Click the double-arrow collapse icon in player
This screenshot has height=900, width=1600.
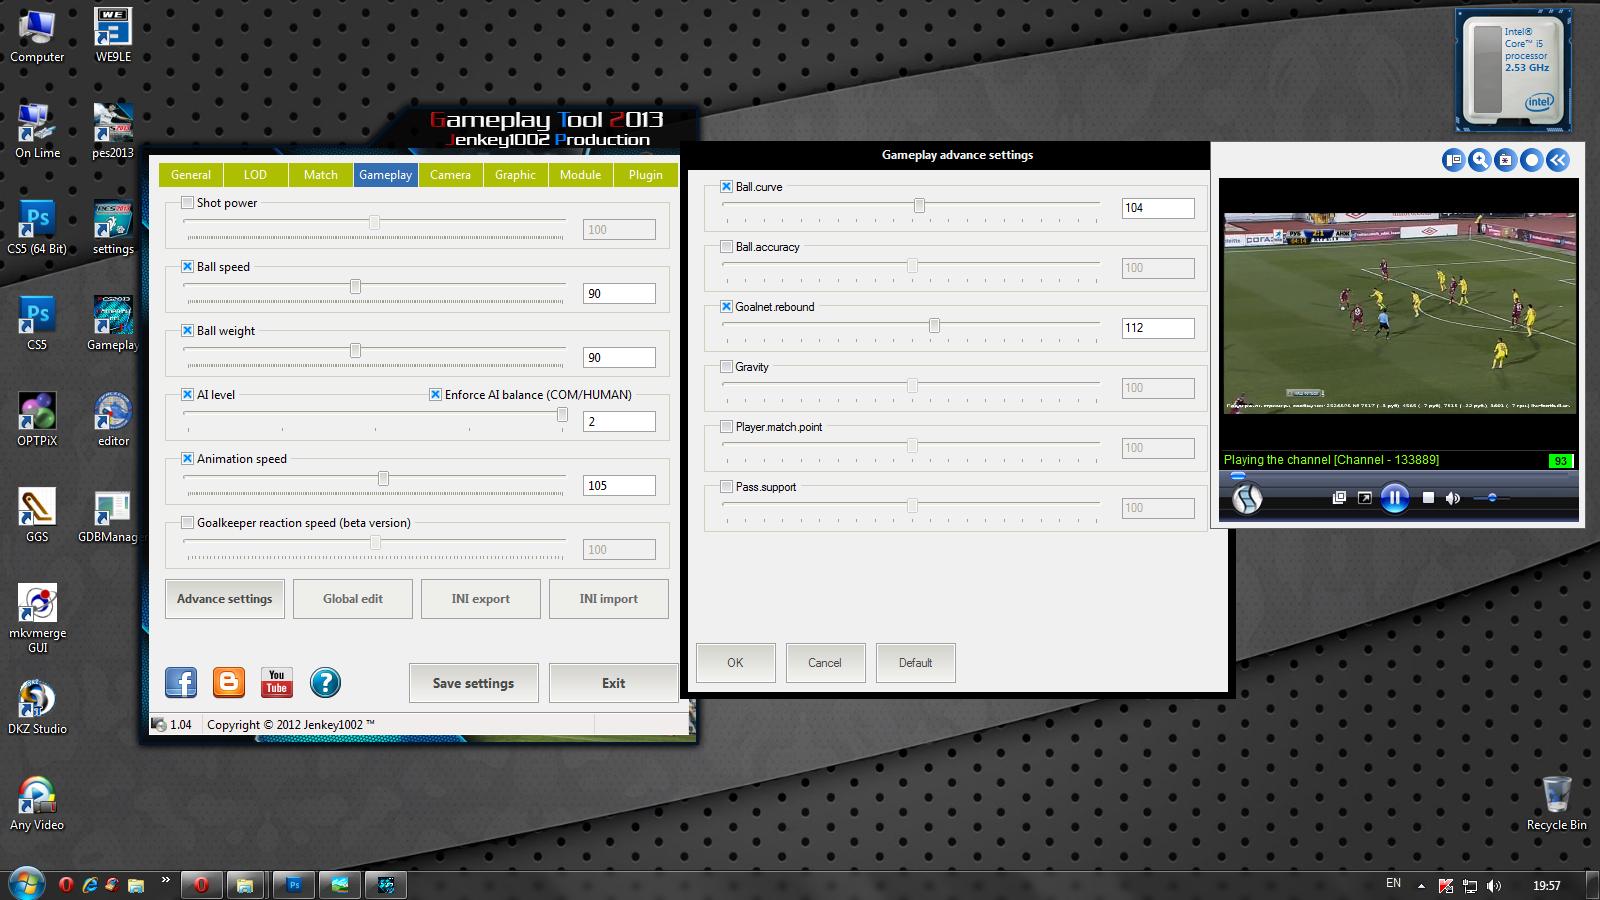point(1557,160)
